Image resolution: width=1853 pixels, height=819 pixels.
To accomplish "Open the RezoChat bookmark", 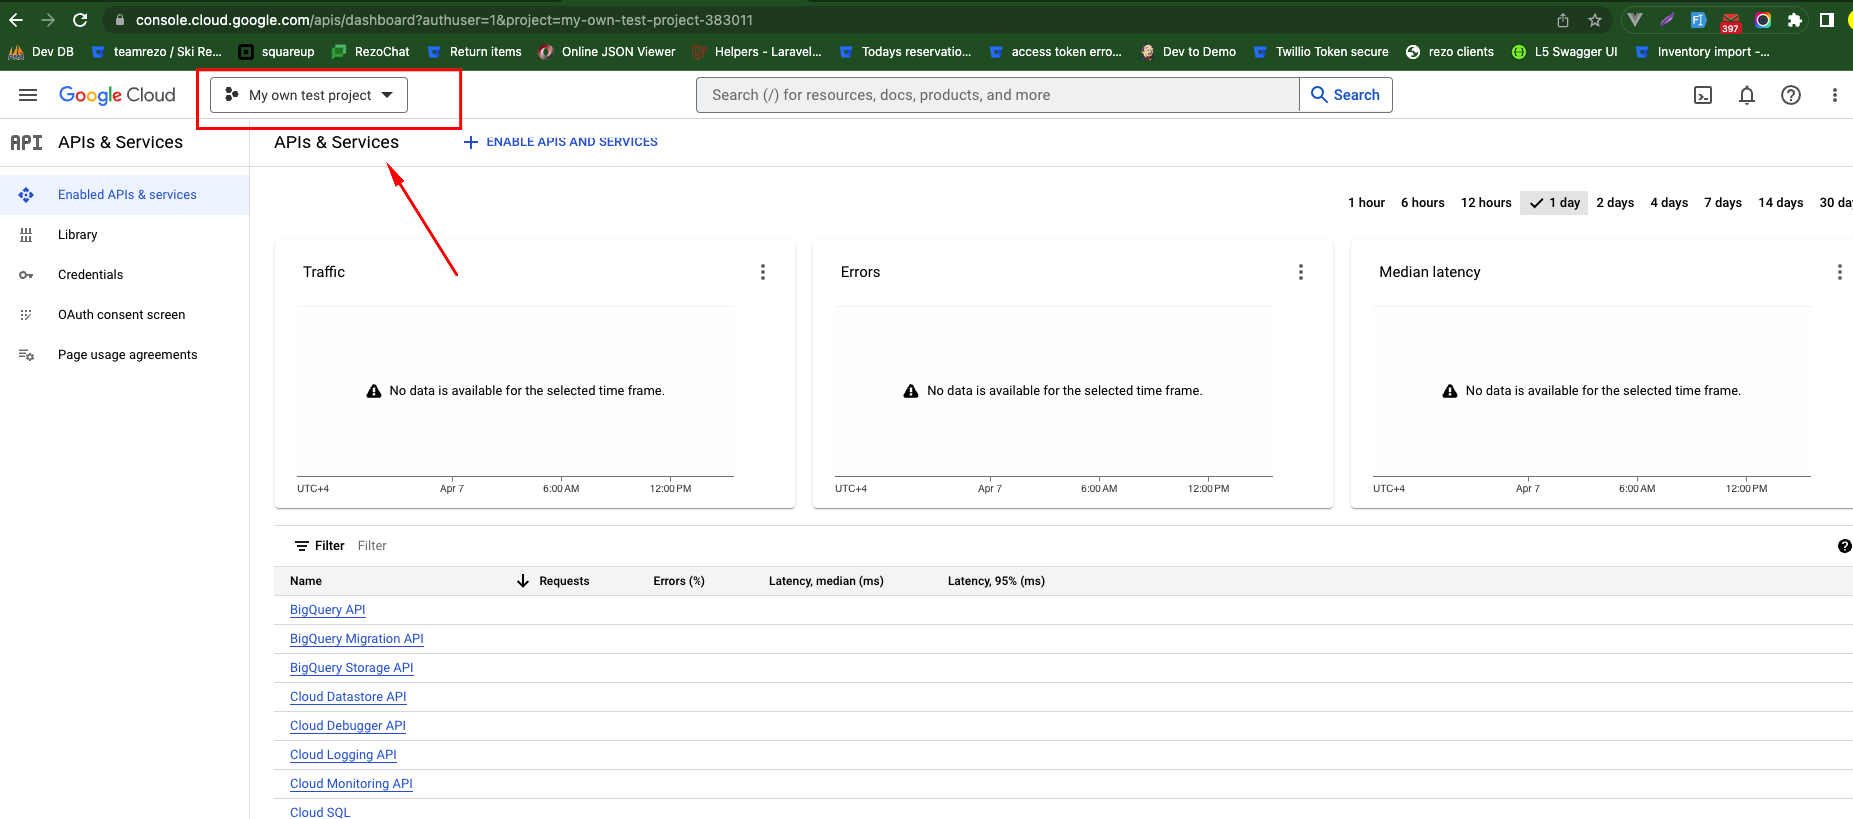I will (x=370, y=52).
